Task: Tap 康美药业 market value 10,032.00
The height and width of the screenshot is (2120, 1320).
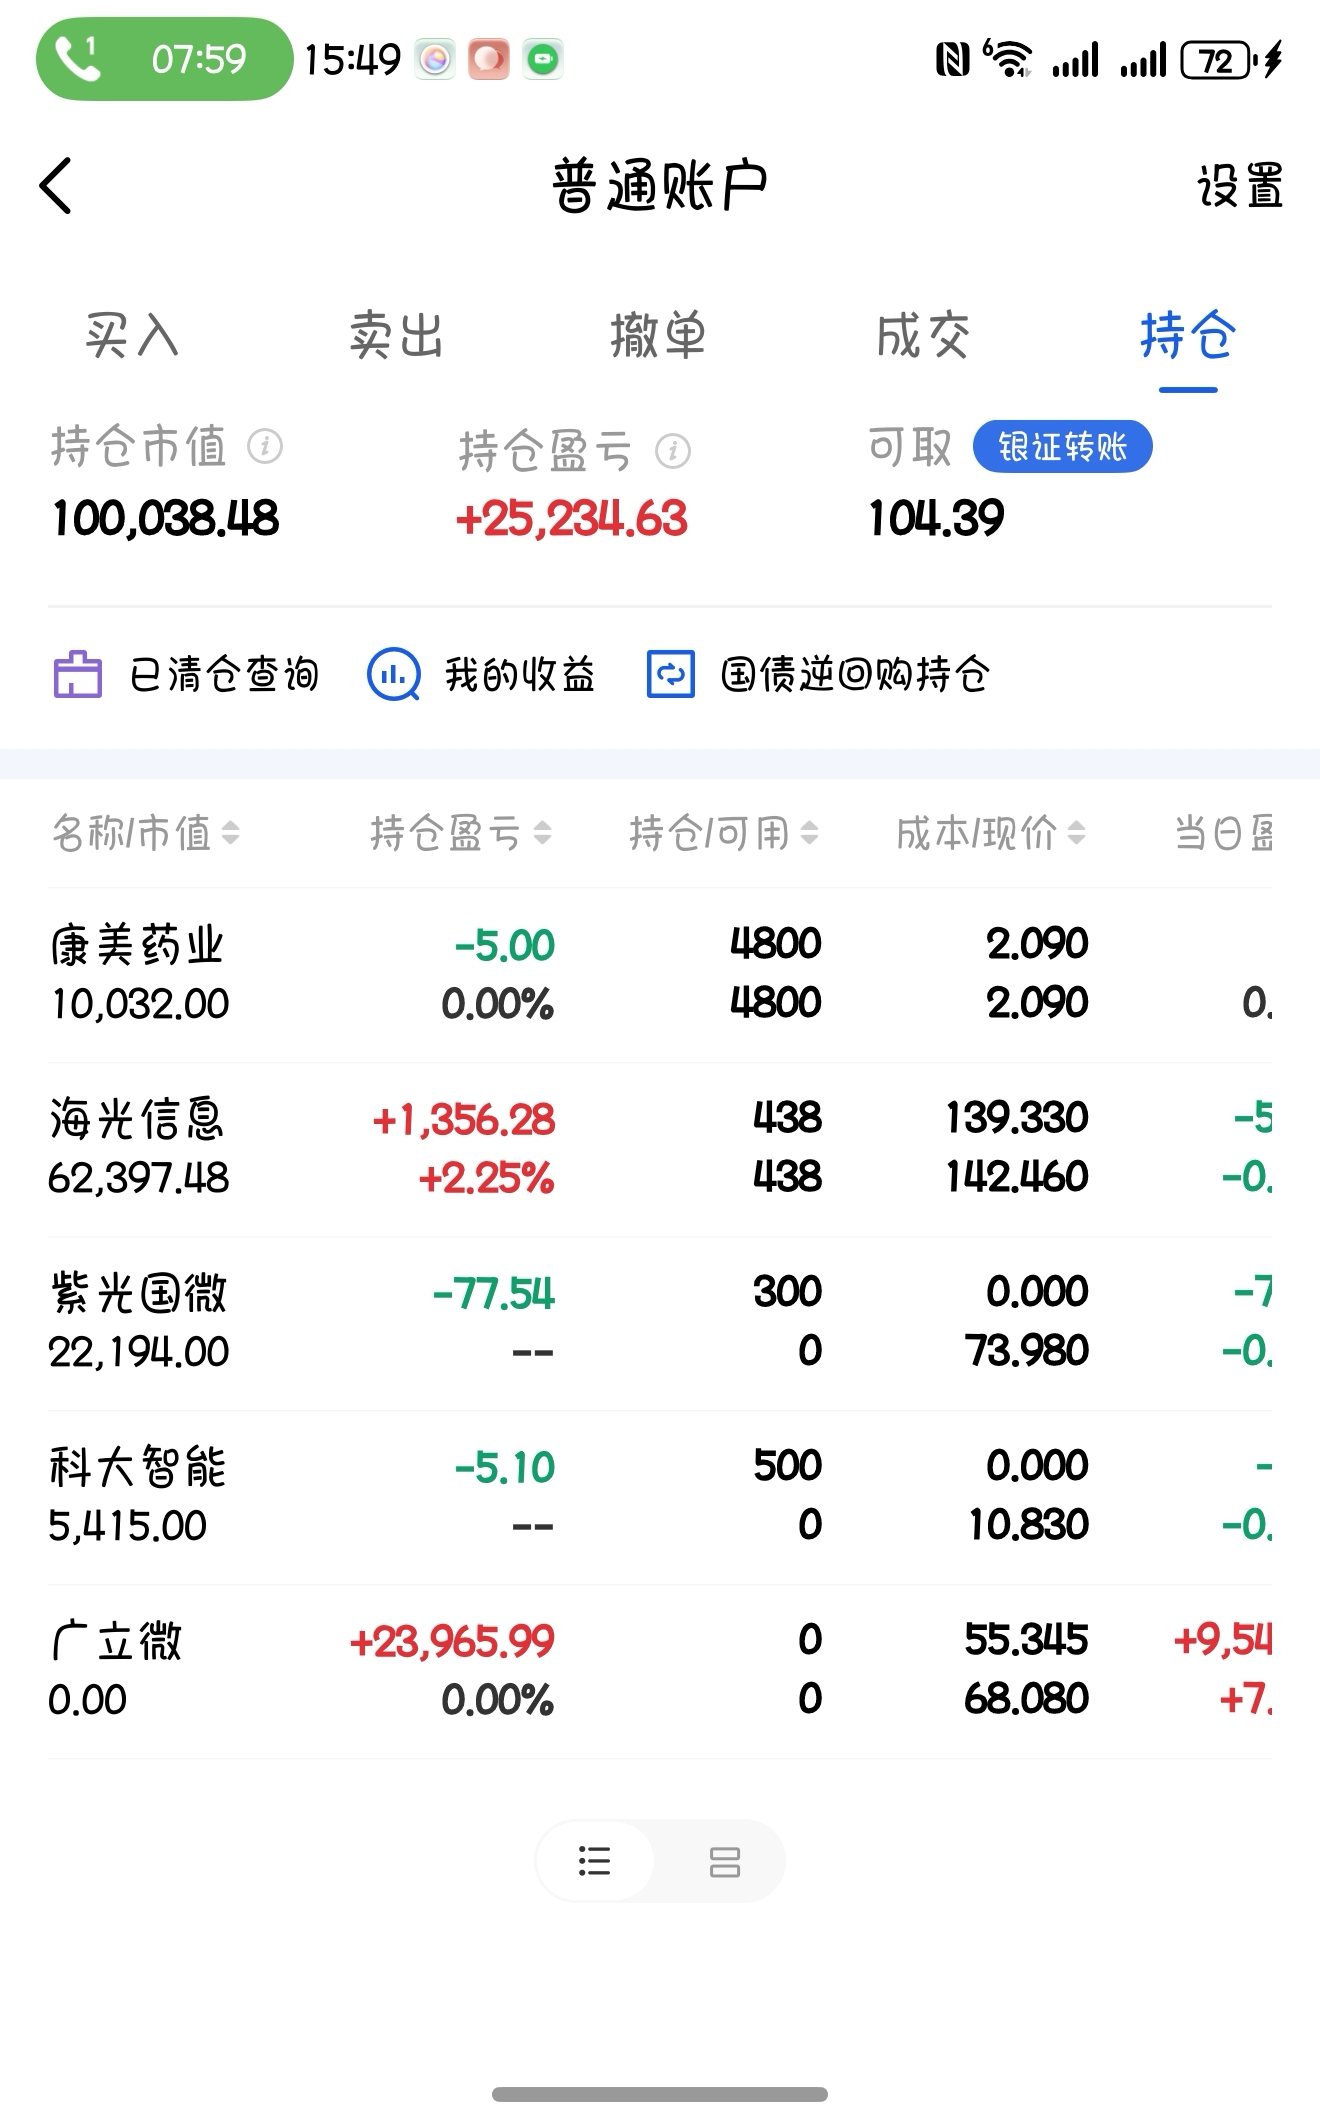Action: coord(140,1004)
